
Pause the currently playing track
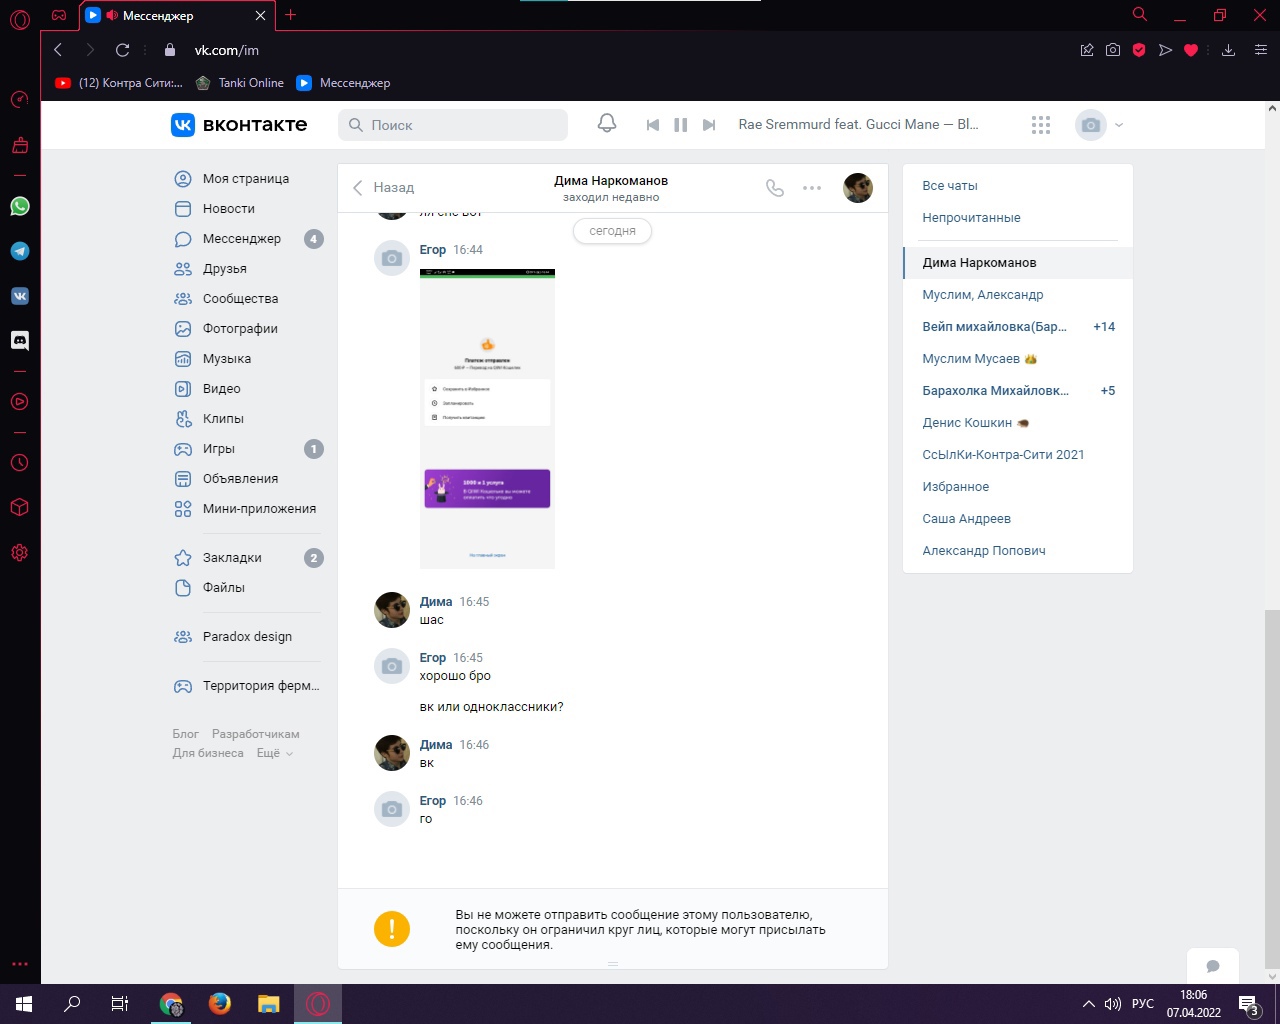(681, 125)
